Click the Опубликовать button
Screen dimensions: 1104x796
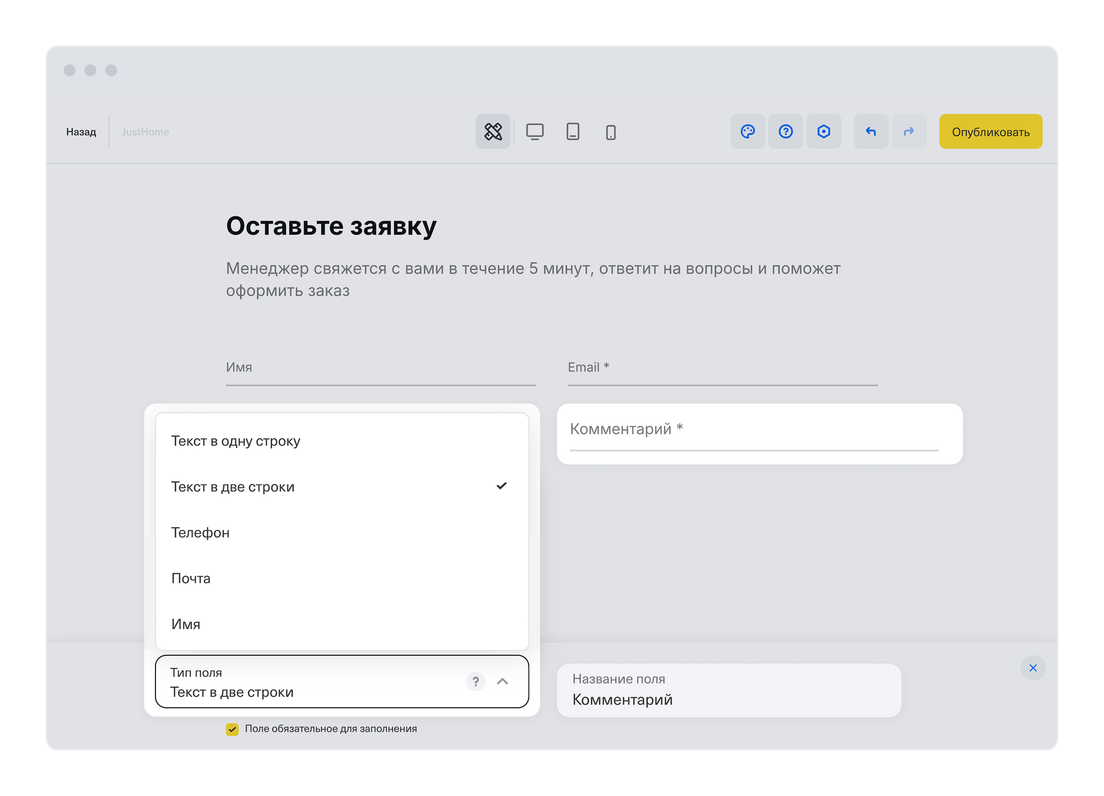tap(990, 132)
